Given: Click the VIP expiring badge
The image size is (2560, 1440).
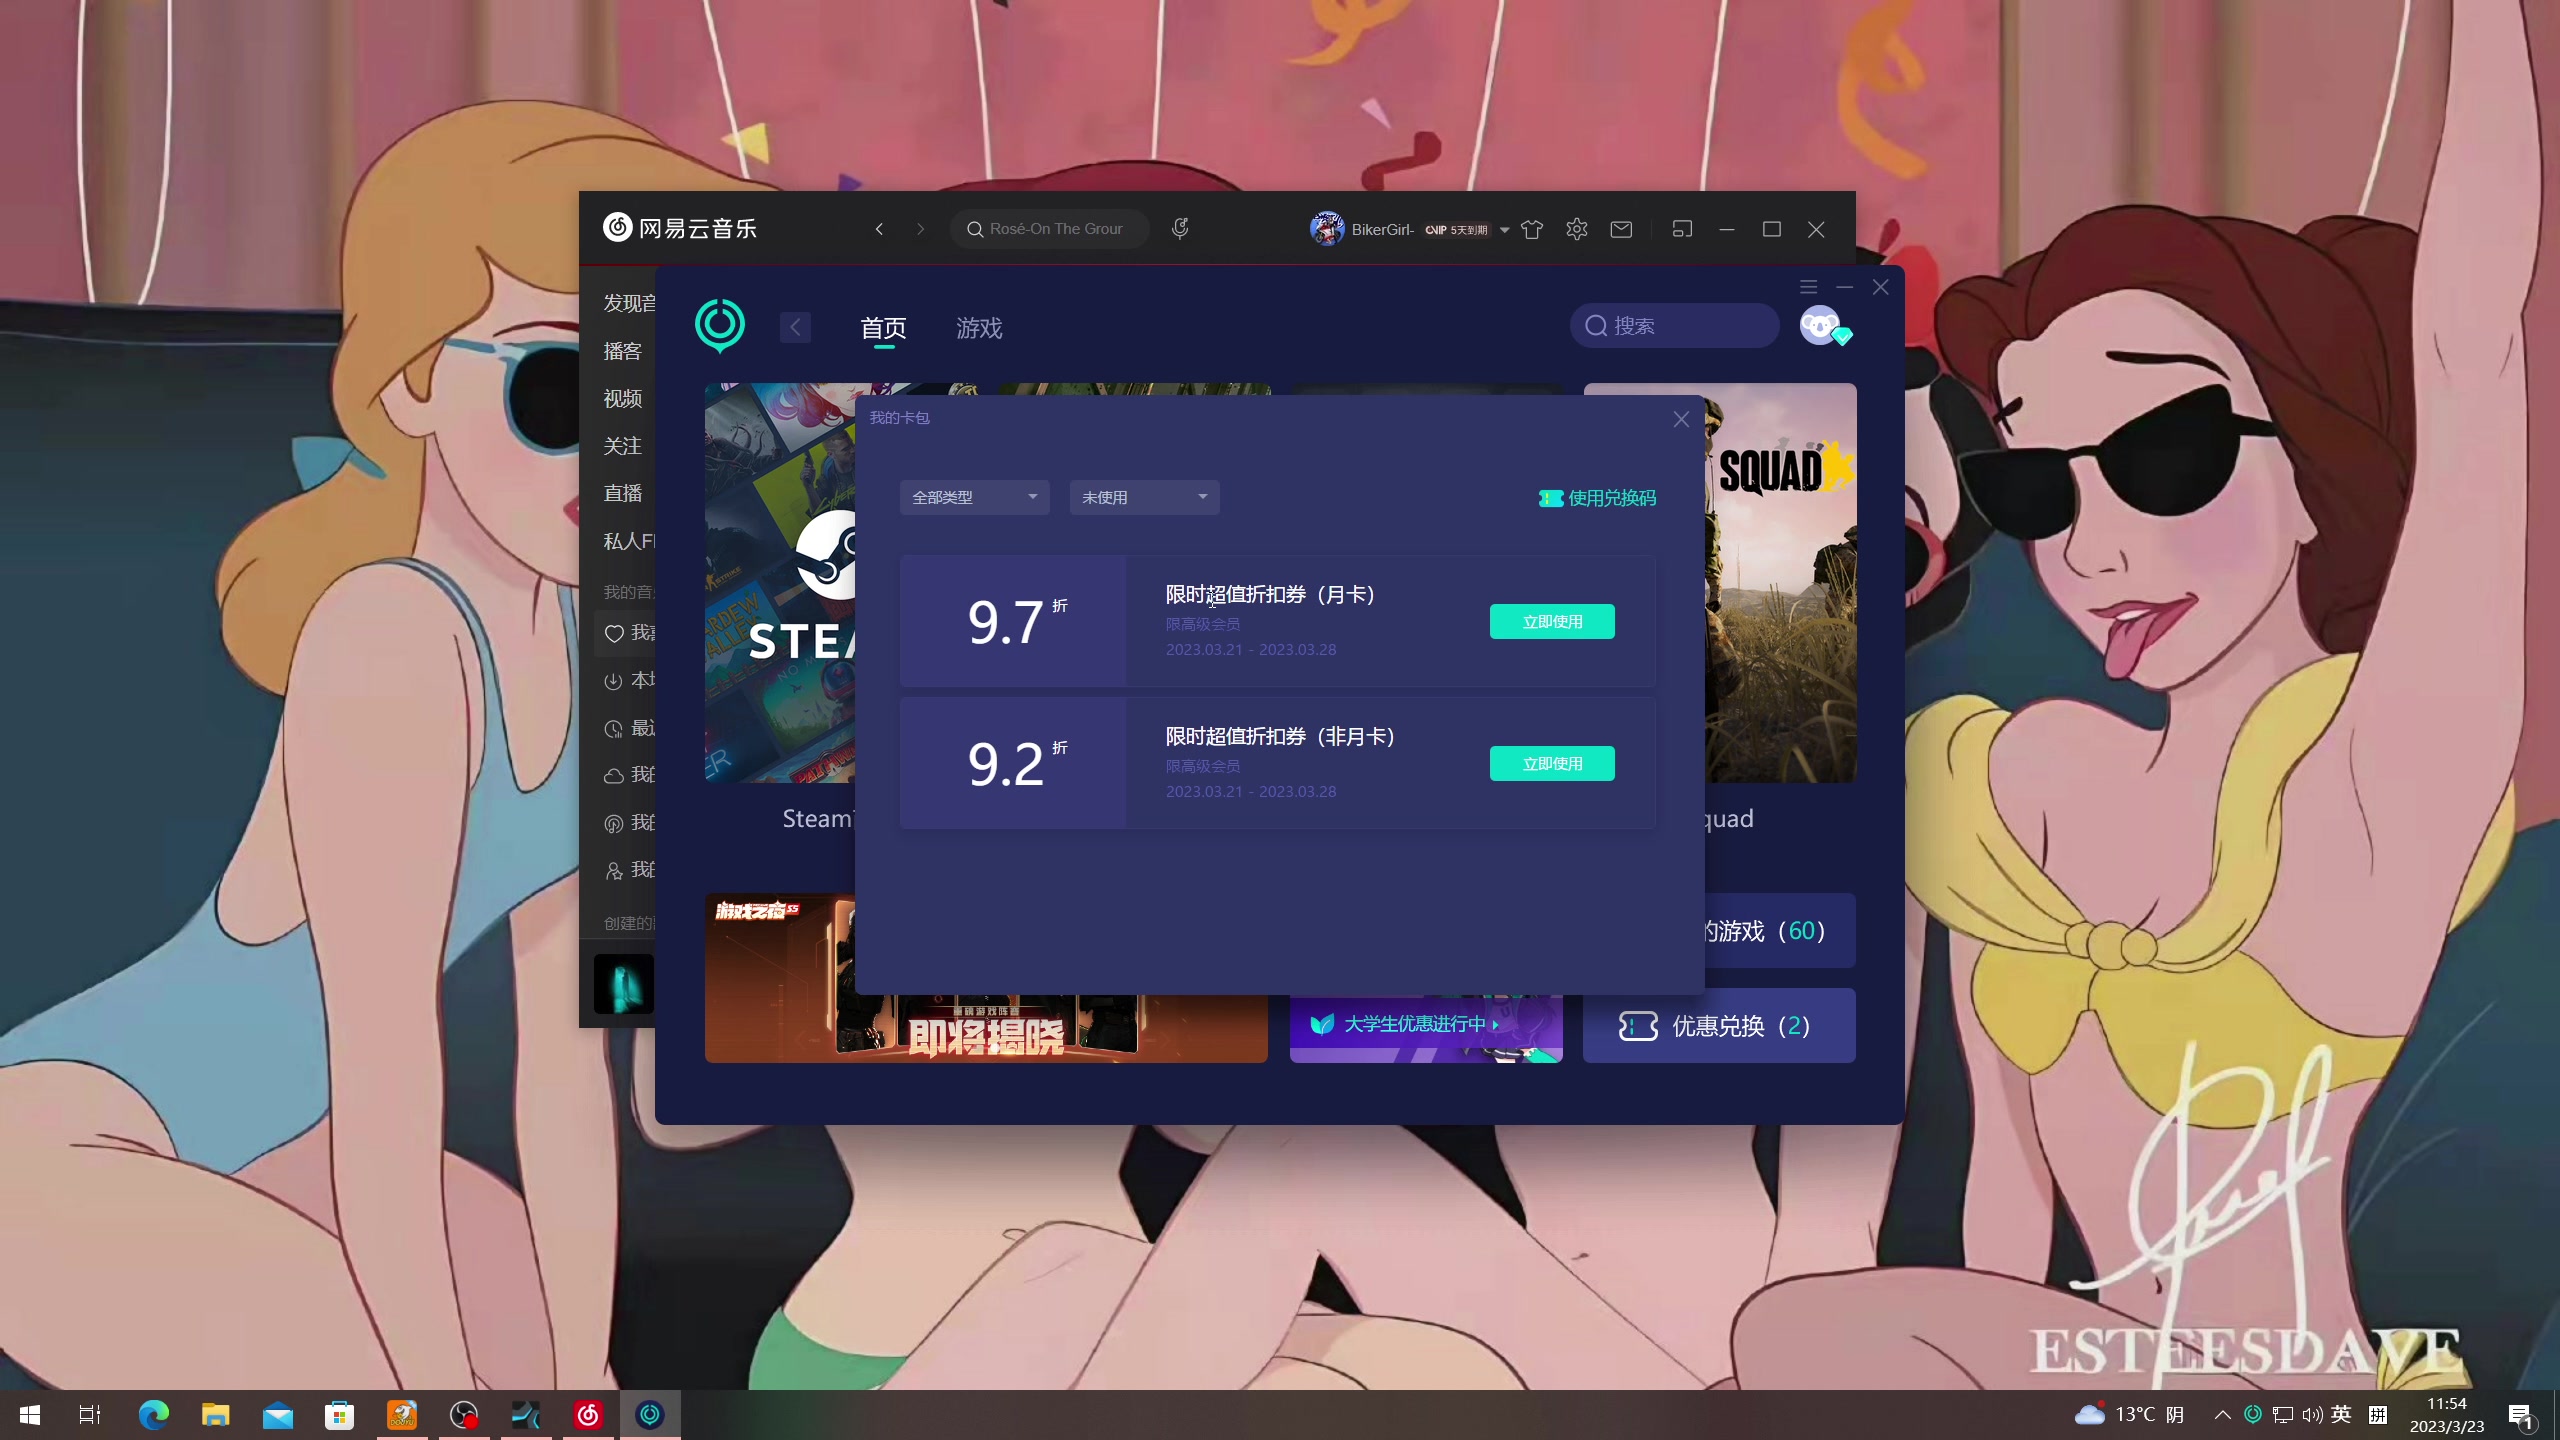Looking at the screenshot, I should point(1457,230).
